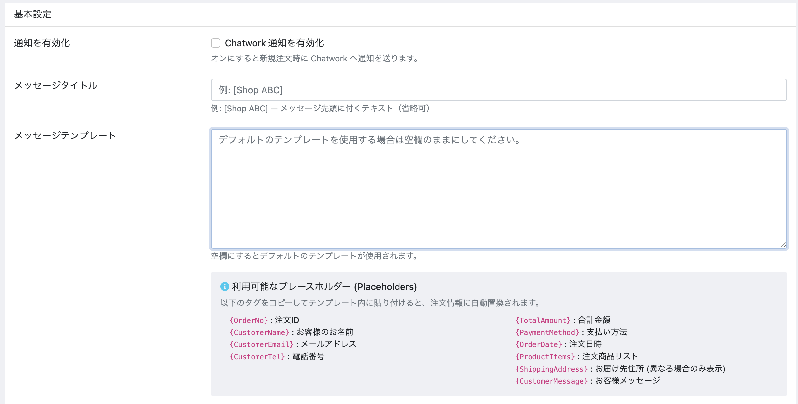Select the {ShippingAddress} placeholder tag
The image size is (798, 404).
click(x=552, y=369)
